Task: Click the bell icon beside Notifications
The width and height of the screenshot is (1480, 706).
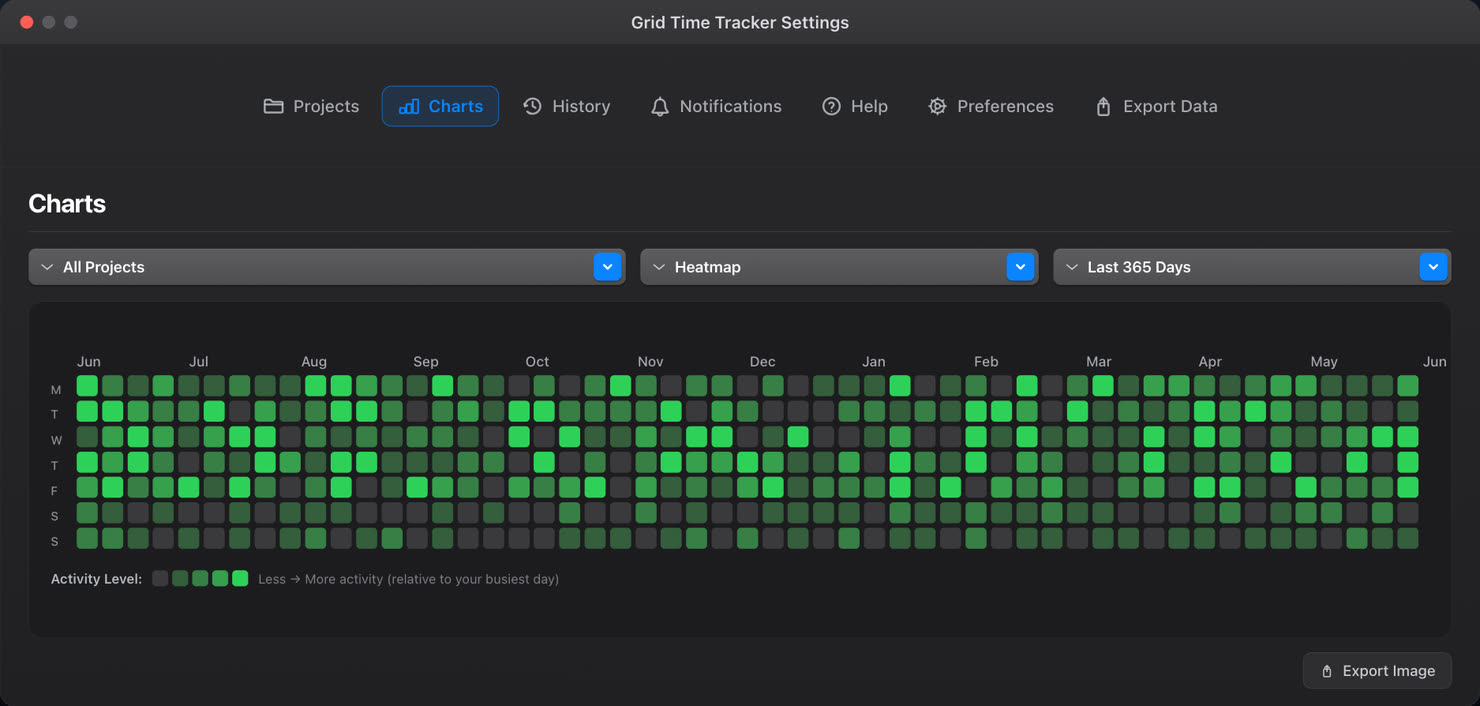Action: click(x=660, y=106)
